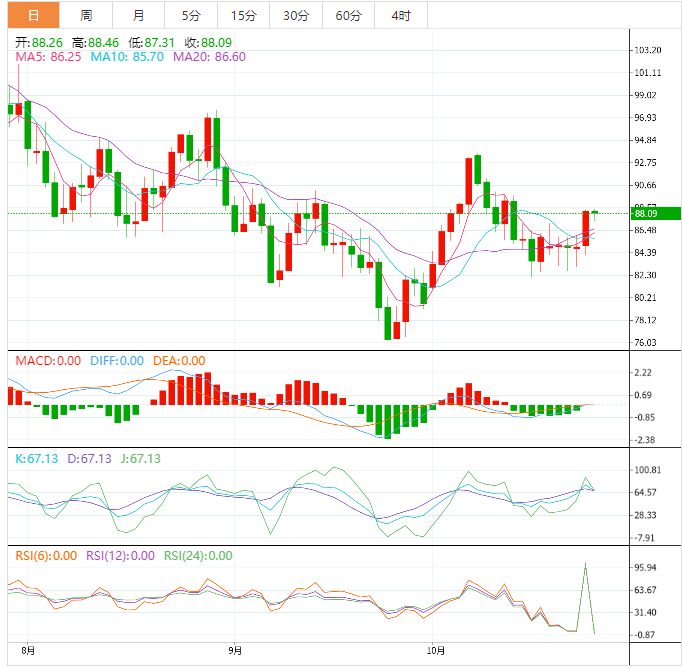Open the 5分 interval tab
The width and height of the screenshot is (682, 668).
pos(191,15)
